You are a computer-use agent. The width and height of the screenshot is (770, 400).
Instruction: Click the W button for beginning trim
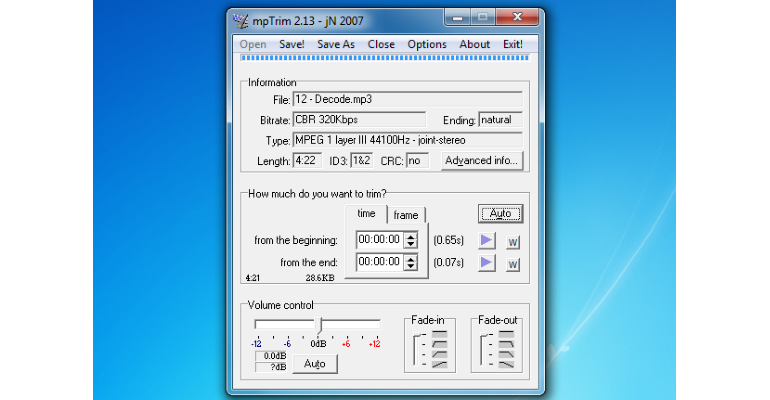point(513,242)
